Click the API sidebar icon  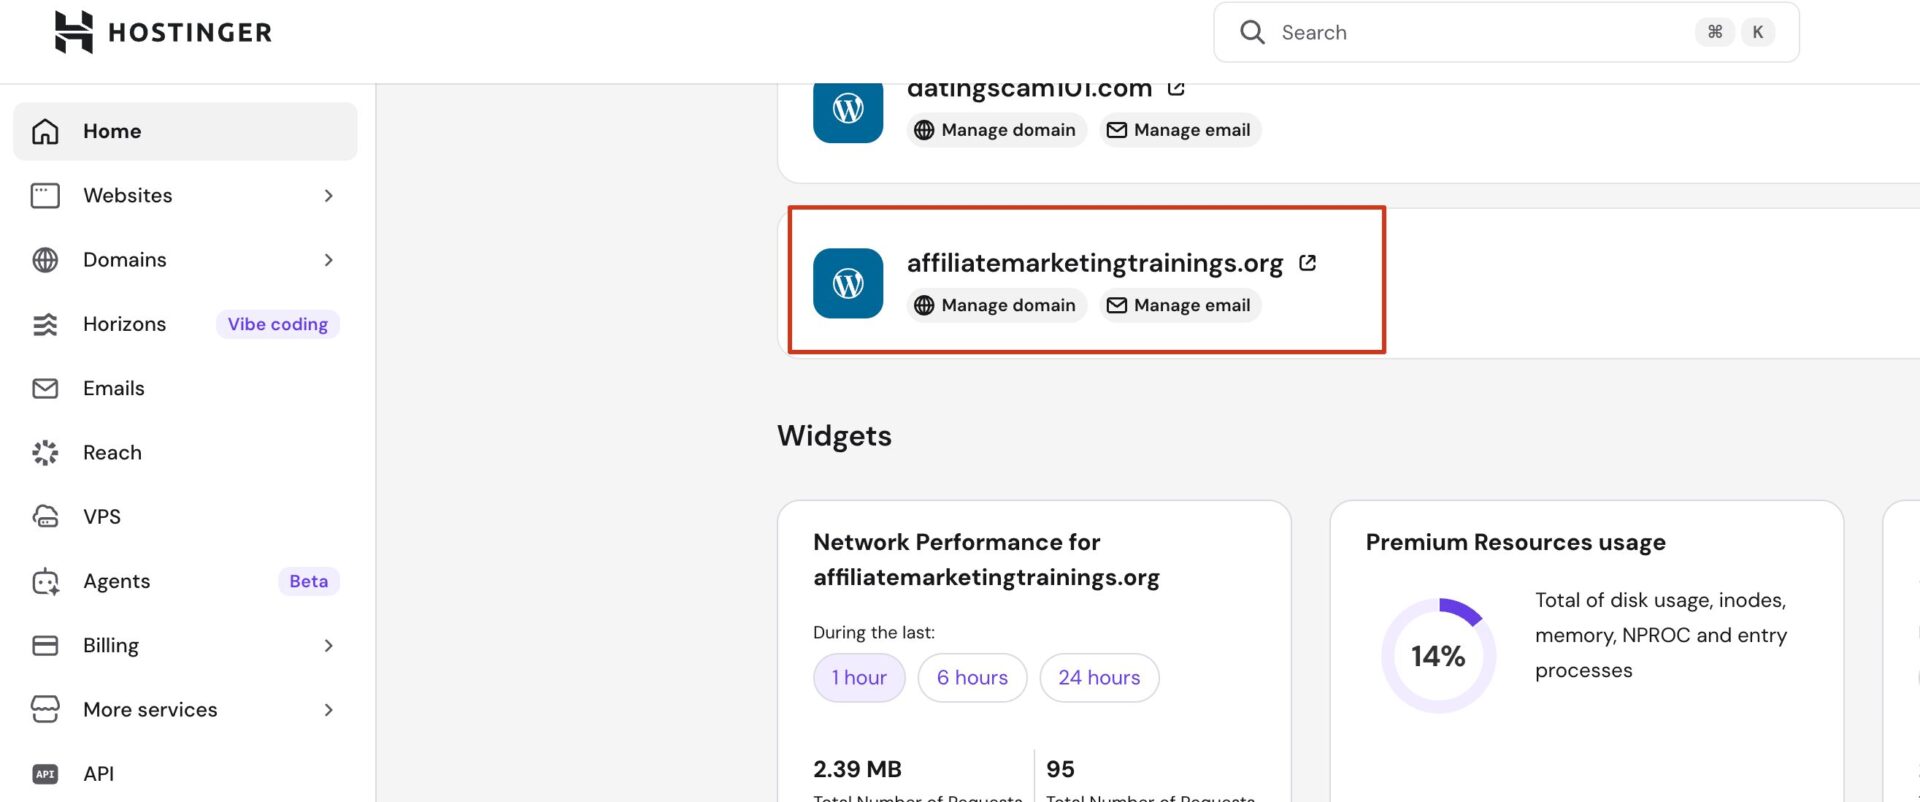(45, 774)
